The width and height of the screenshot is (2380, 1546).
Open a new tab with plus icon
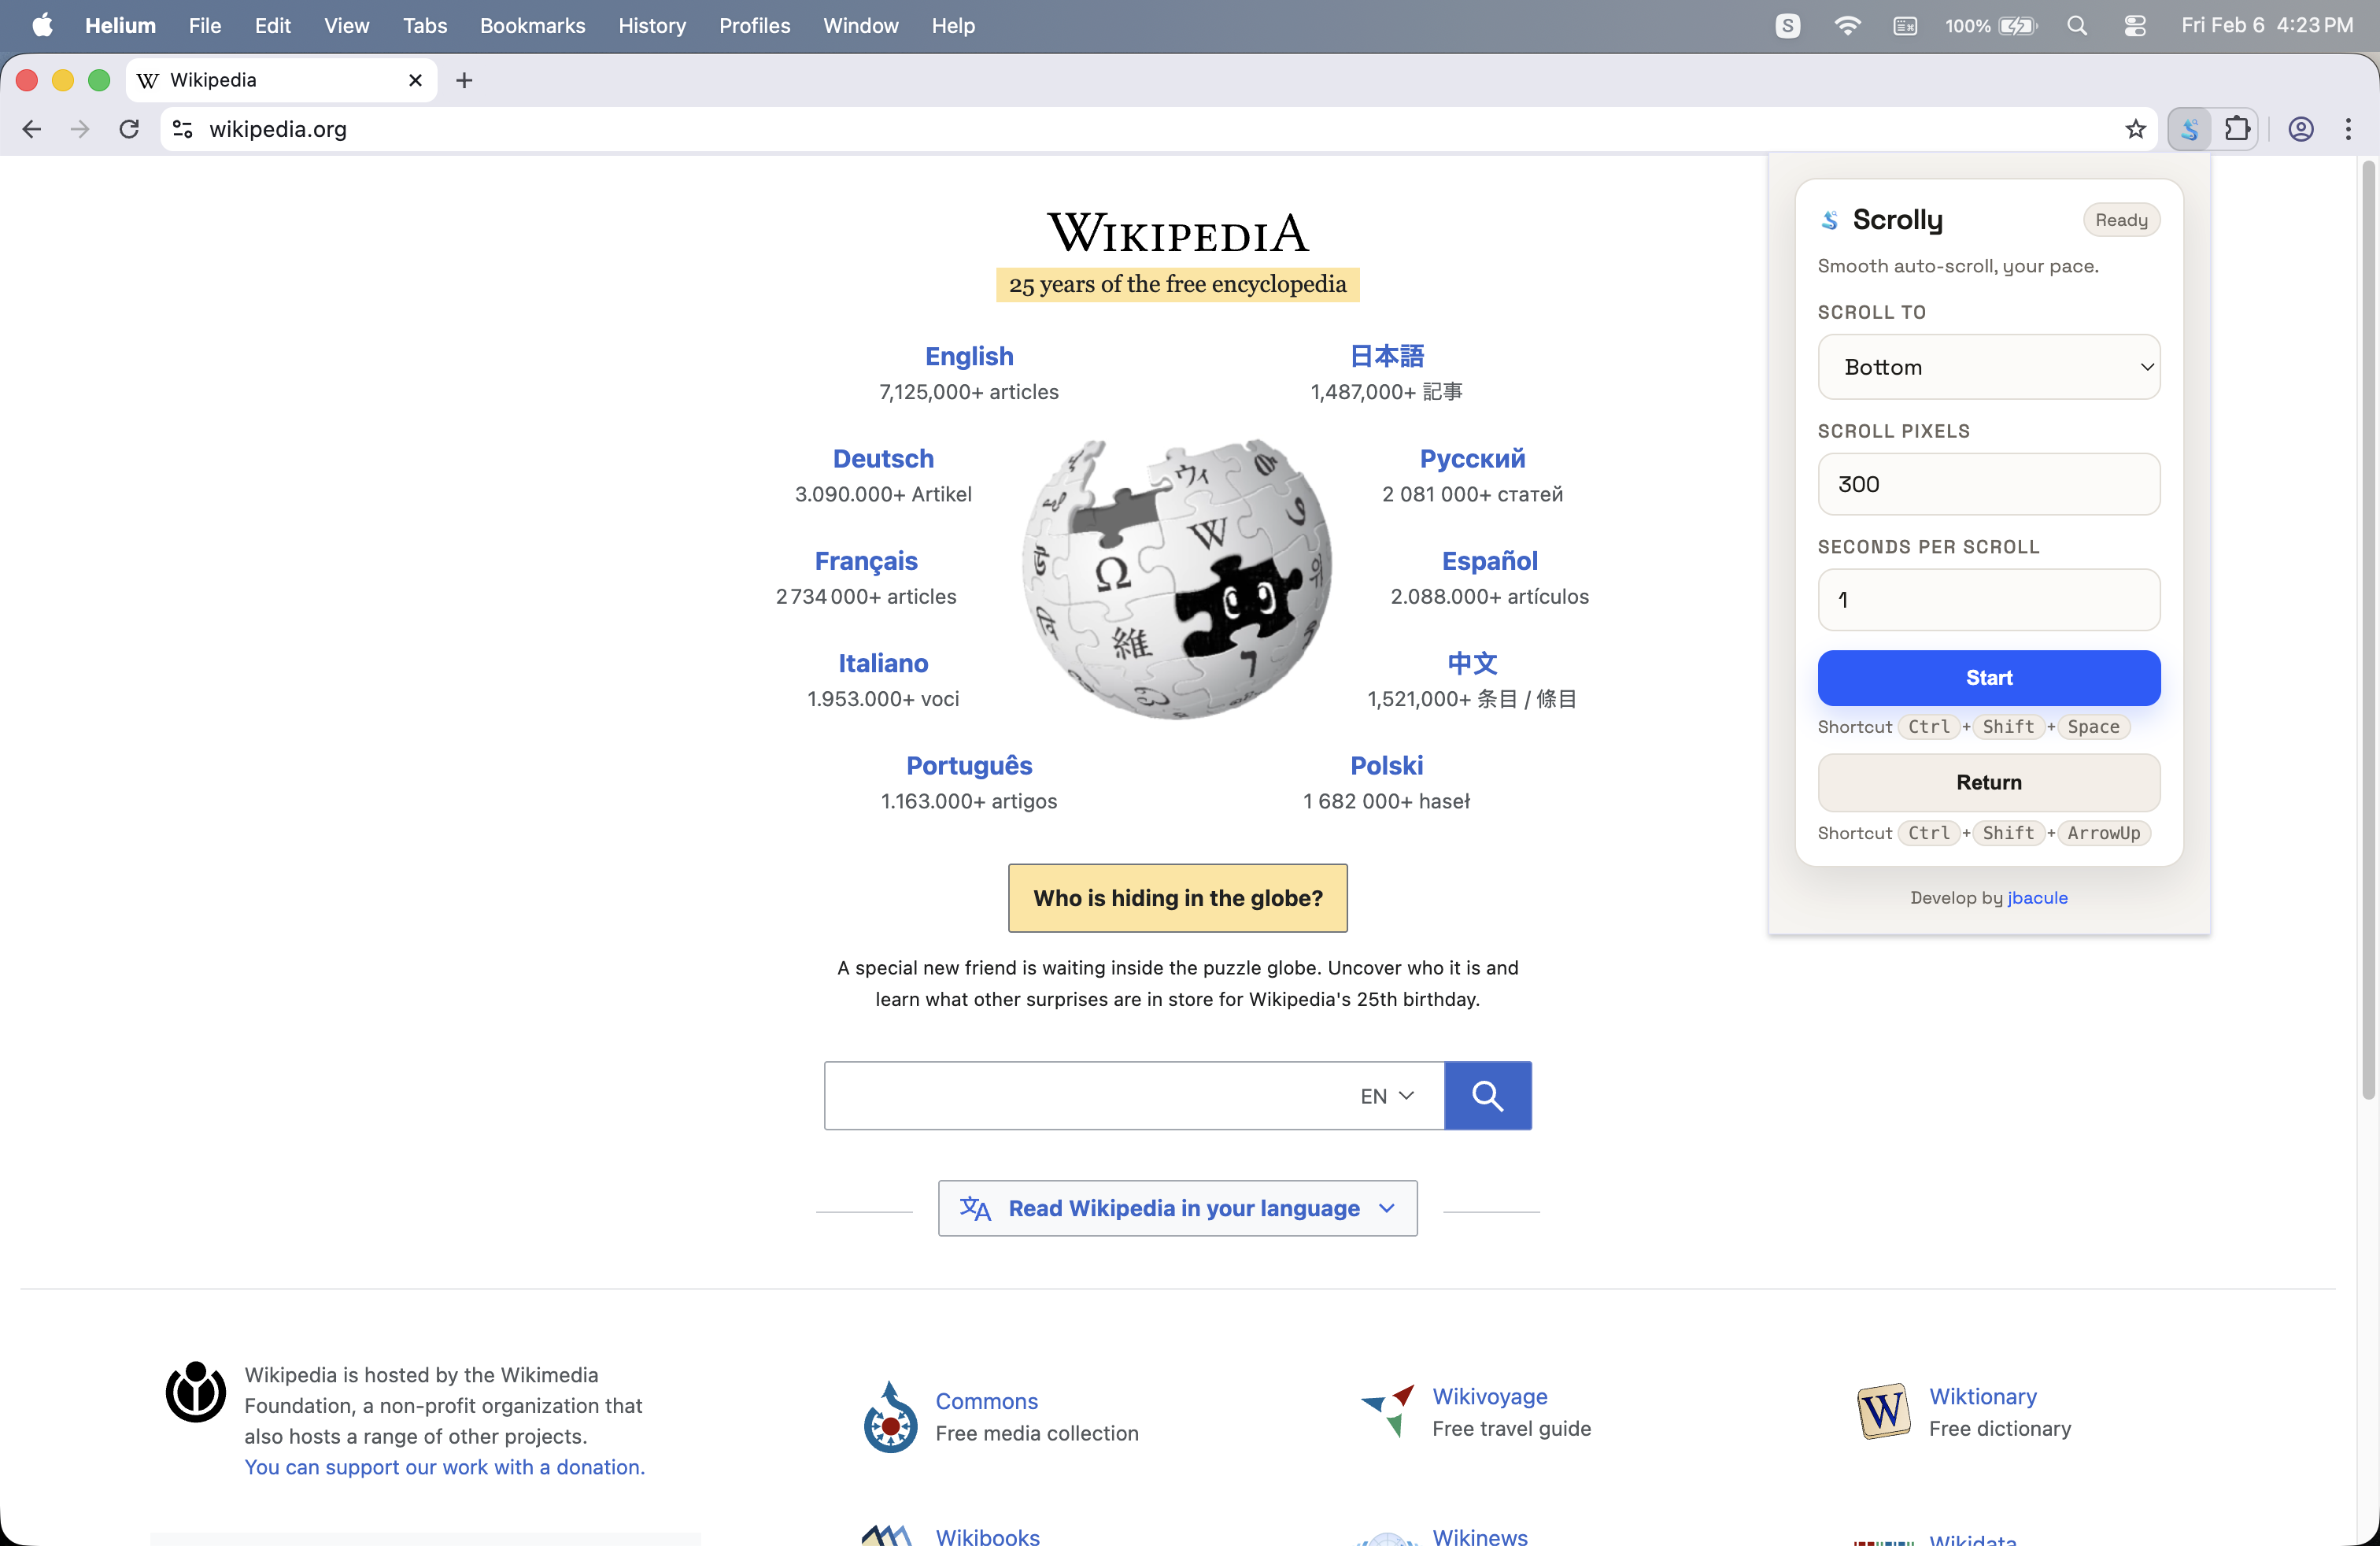pyautogui.click(x=464, y=80)
